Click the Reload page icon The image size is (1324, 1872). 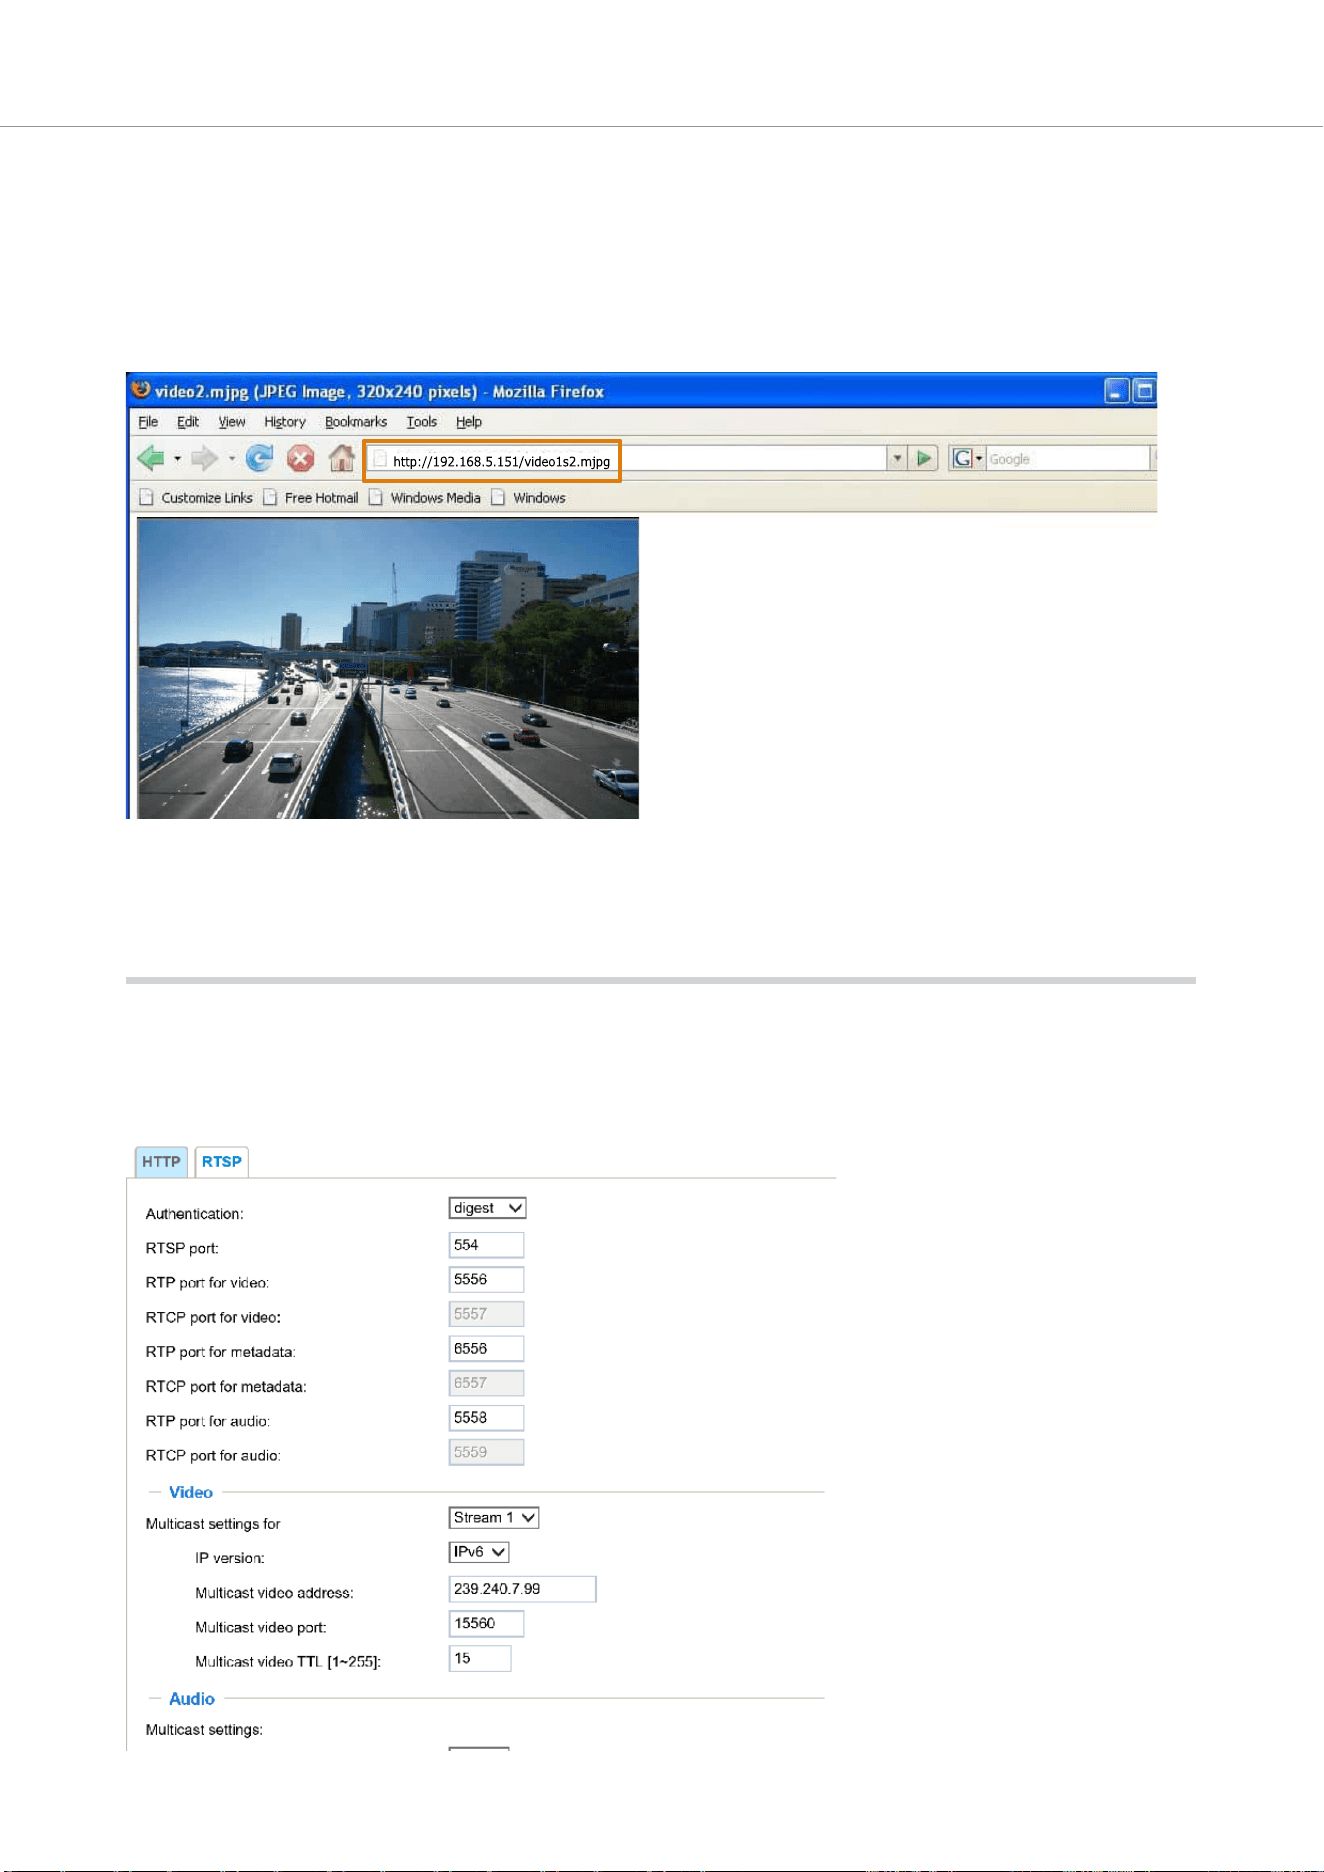point(259,458)
